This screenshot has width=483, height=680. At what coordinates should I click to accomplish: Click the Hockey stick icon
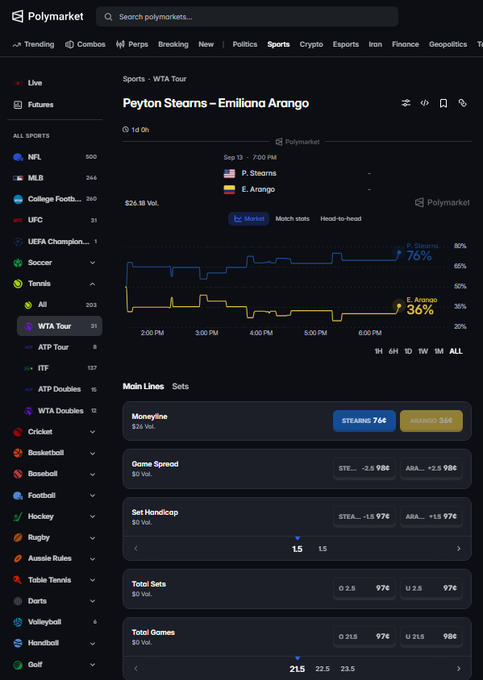[x=18, y=517]
